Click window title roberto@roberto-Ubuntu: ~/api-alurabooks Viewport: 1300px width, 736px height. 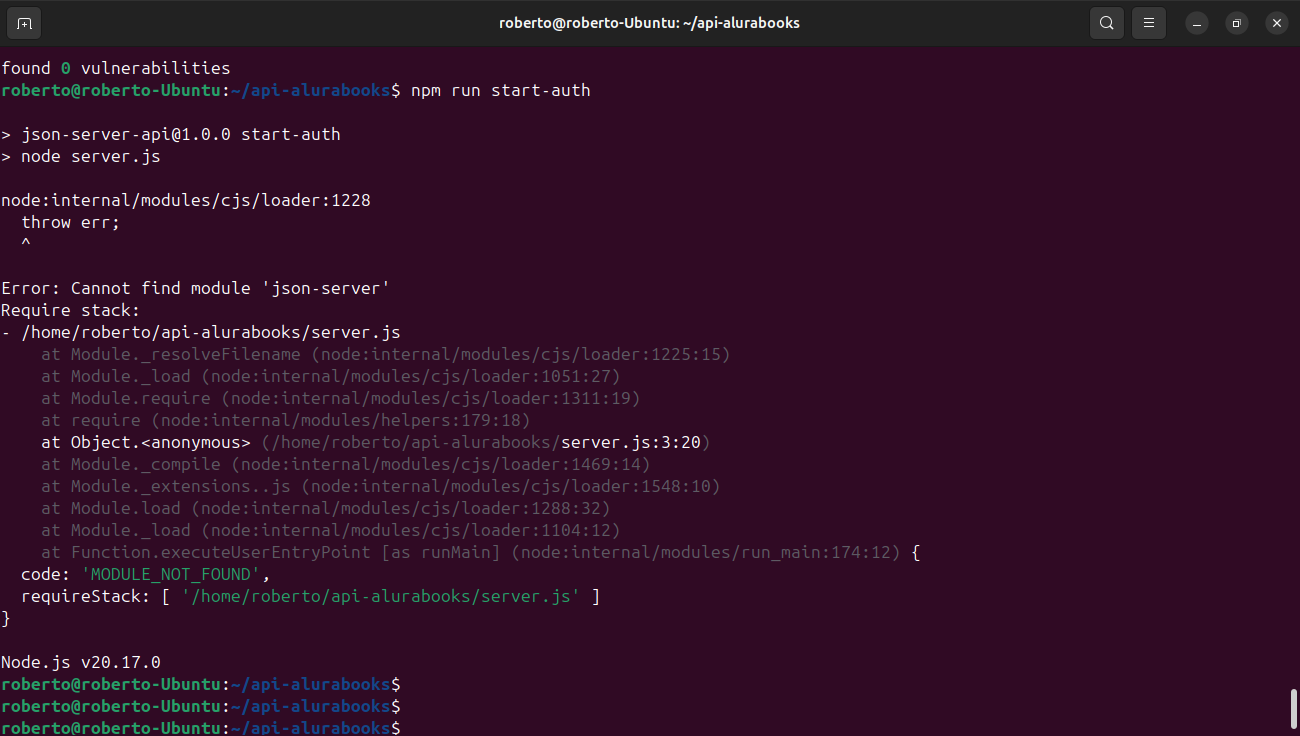(649, 23)
